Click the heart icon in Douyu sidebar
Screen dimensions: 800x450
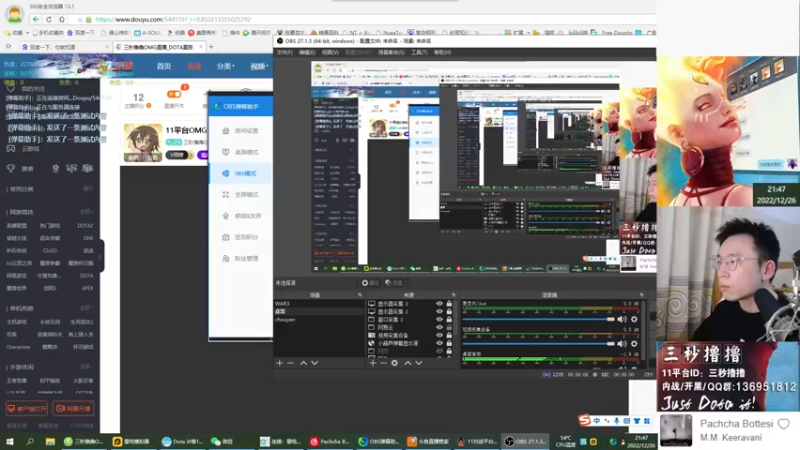[x=11, y=88]
